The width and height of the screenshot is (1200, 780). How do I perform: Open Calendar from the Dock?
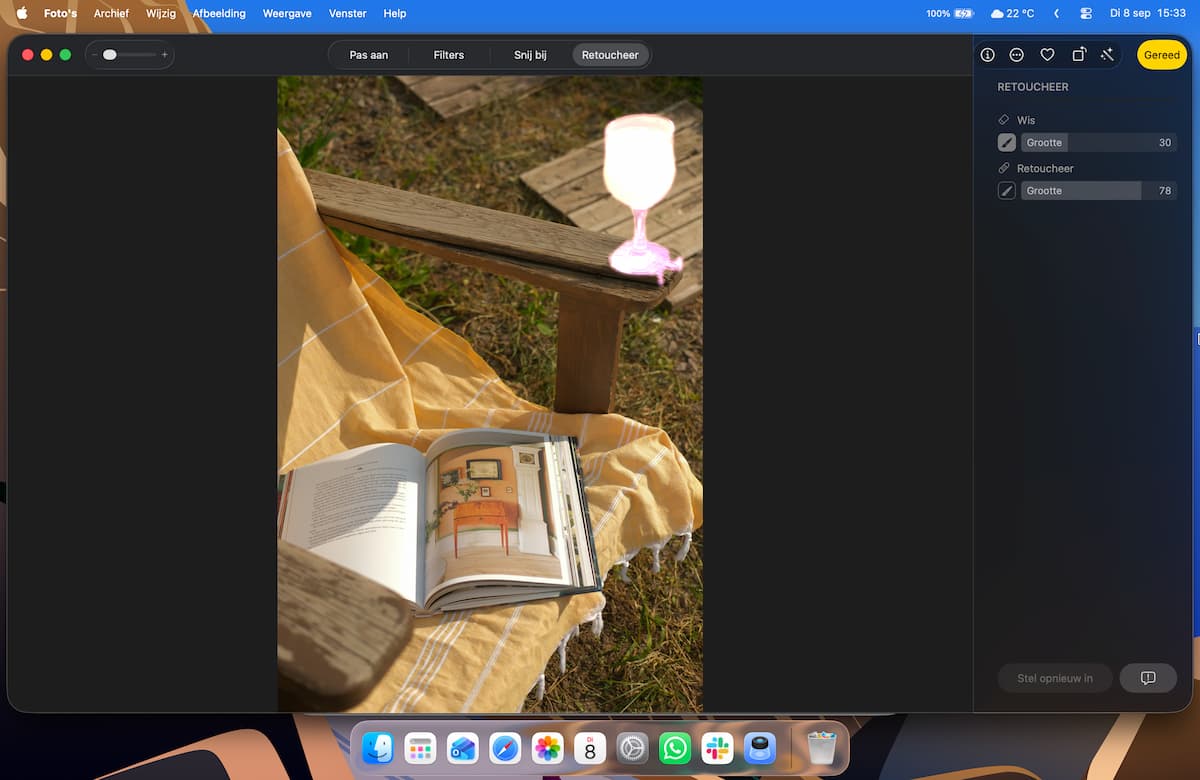click(x=590, y=748)
